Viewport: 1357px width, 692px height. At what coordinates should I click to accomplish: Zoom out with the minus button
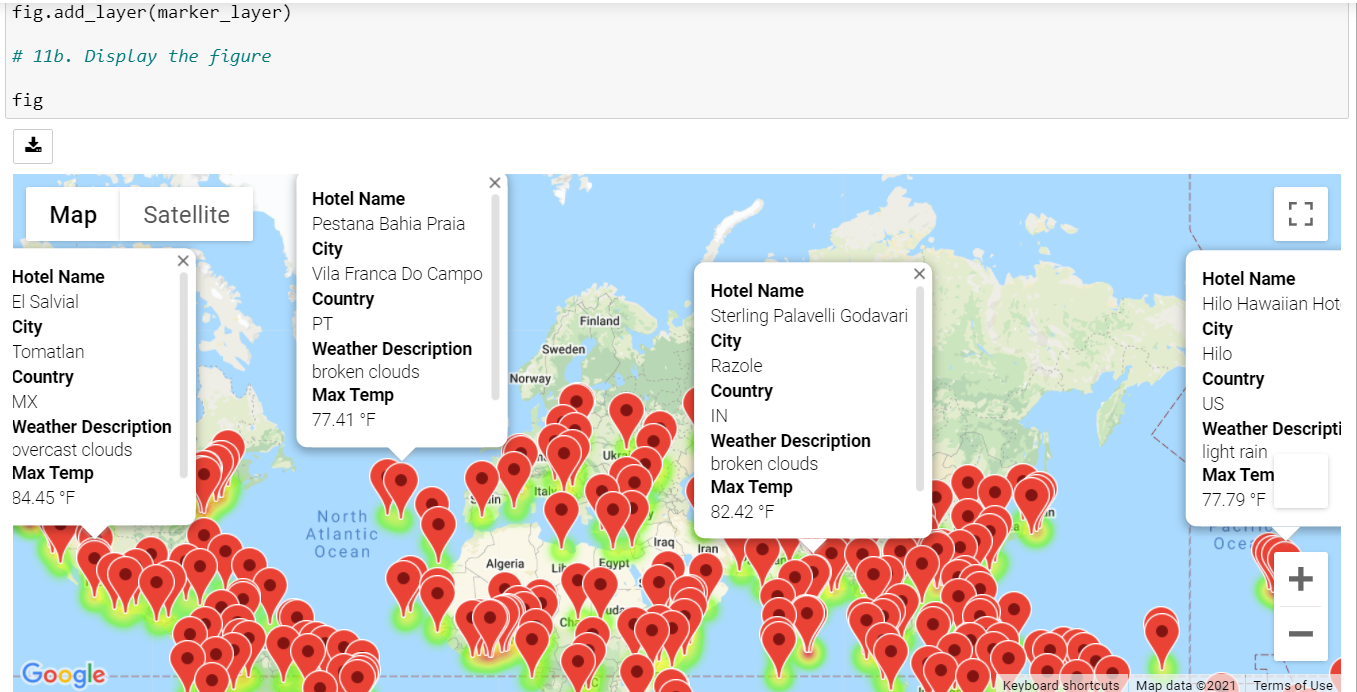coord(1300,633)
